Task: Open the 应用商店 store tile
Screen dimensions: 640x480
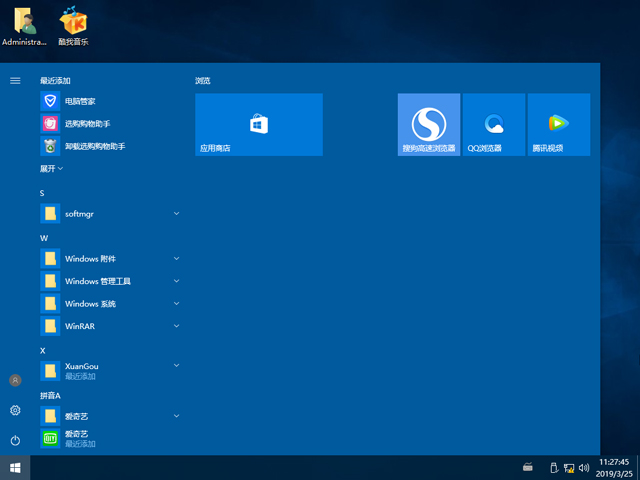Action: (258, 125)
